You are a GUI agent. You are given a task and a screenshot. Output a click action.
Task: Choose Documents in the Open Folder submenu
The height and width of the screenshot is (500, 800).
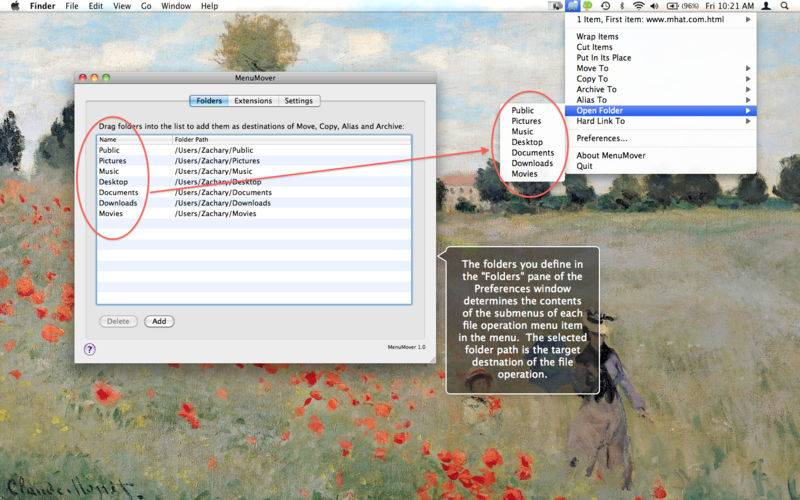(x=533, y=153)
